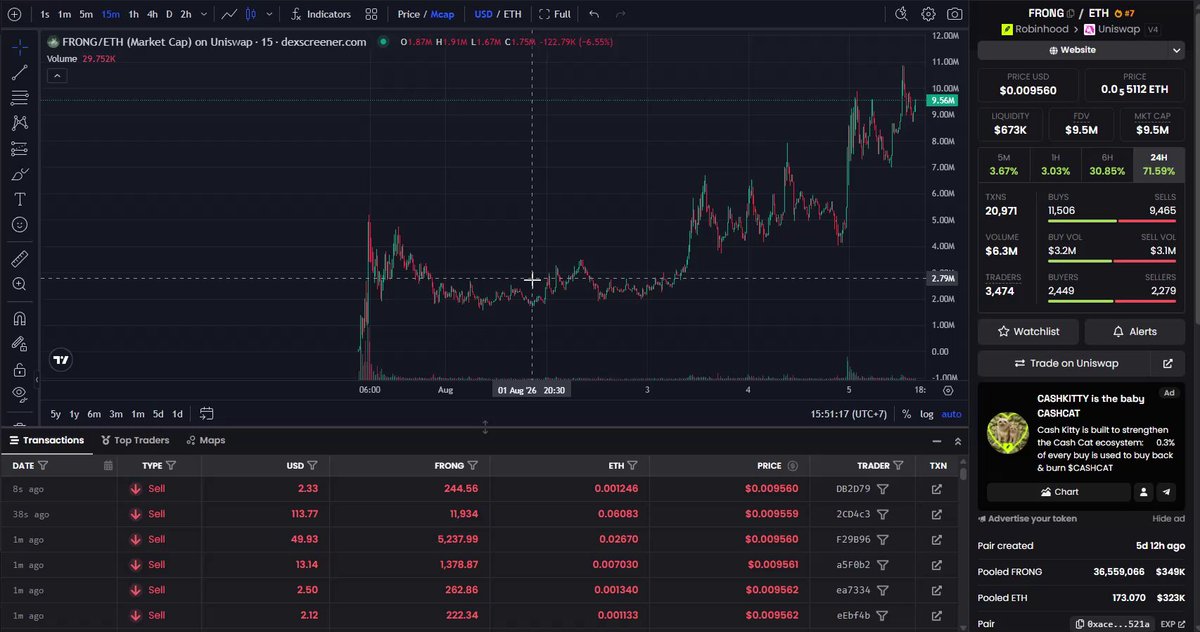Open the Indicators dialog
Image resolution: width=1200 pixels, height=632 pixels.
click(x=321, y=14)
